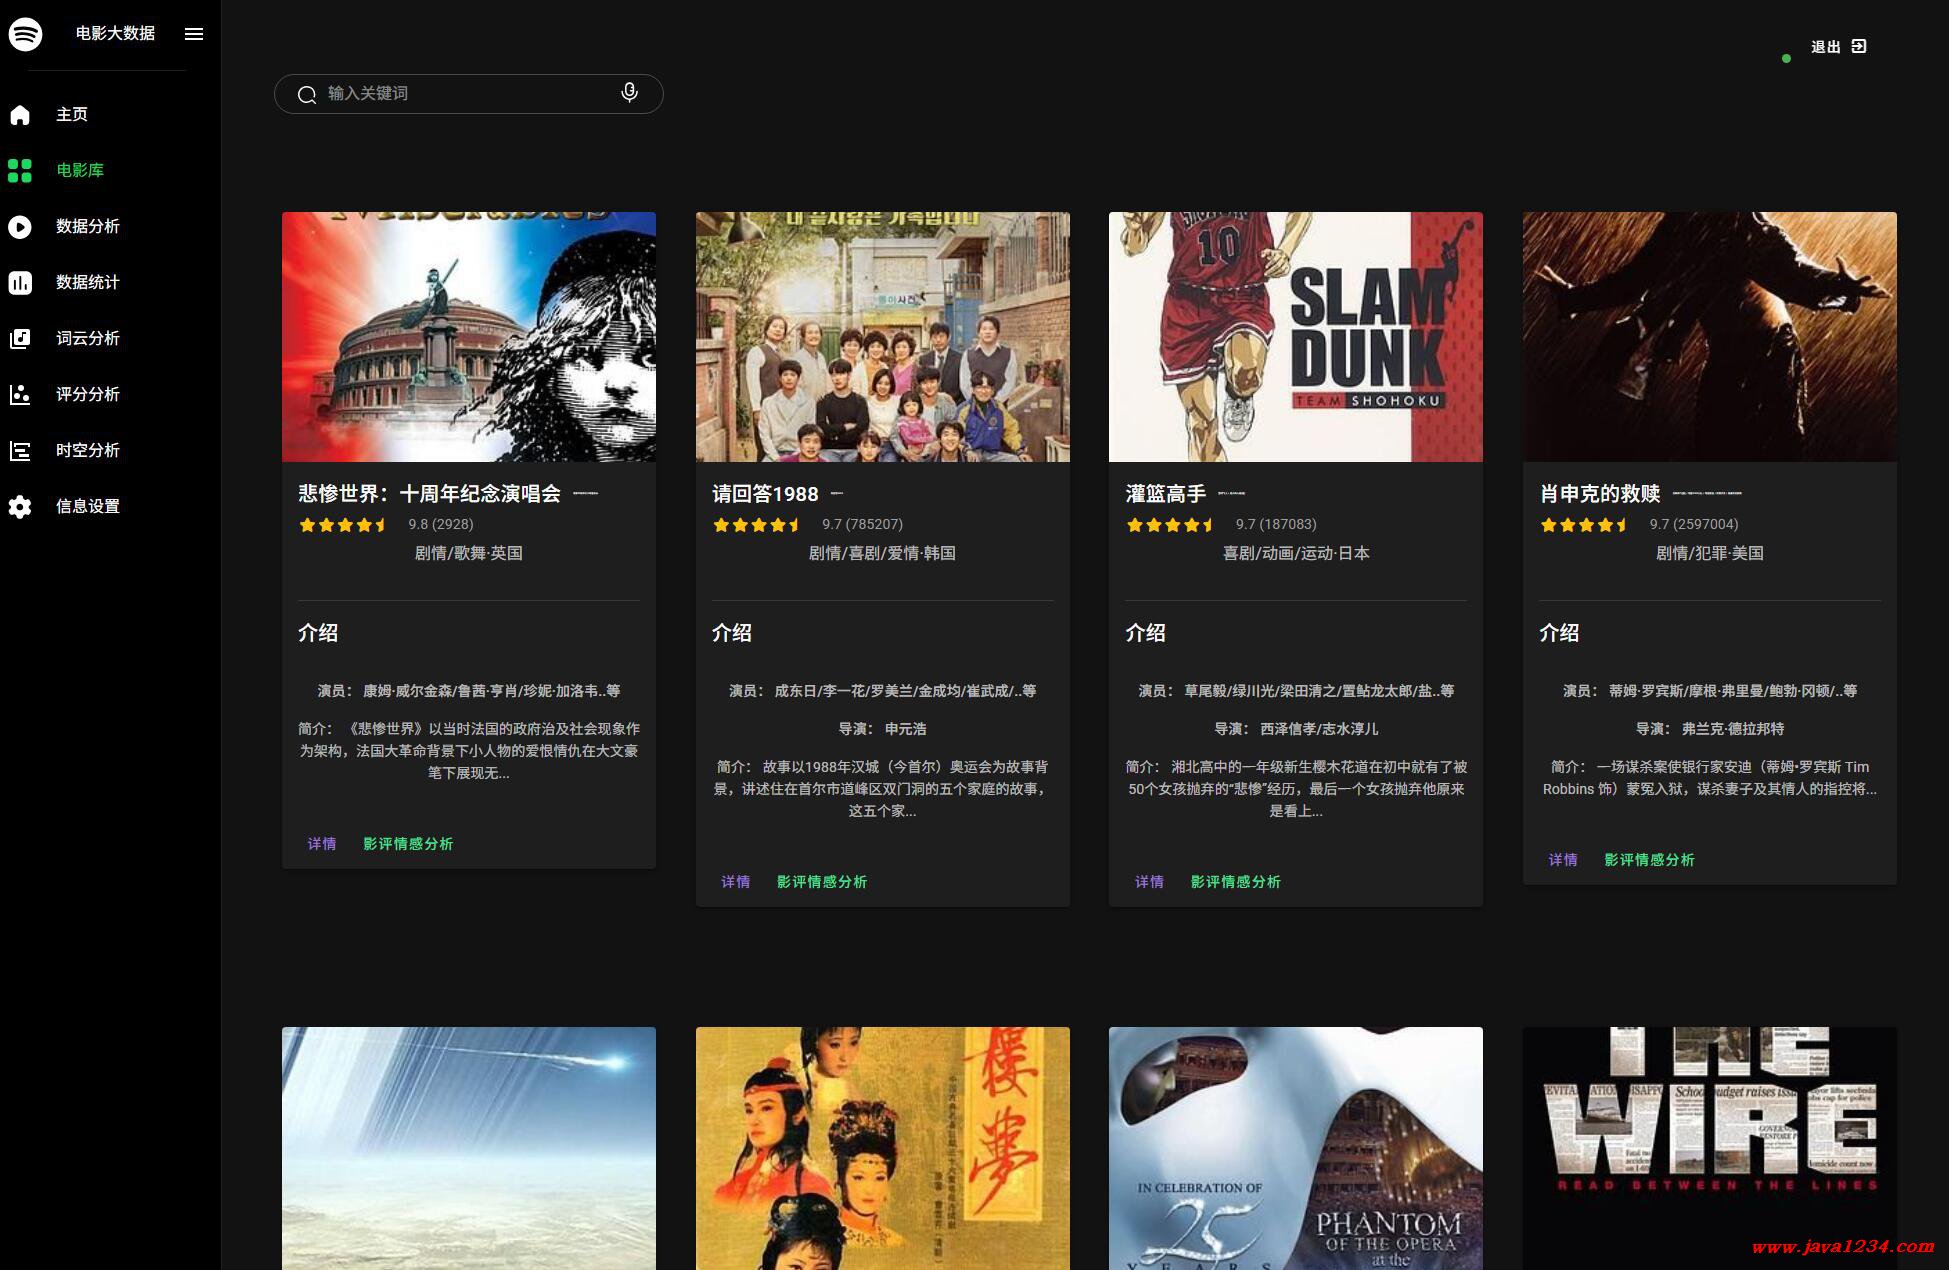Click the play-circle data analysis icon

pos(20,227)
